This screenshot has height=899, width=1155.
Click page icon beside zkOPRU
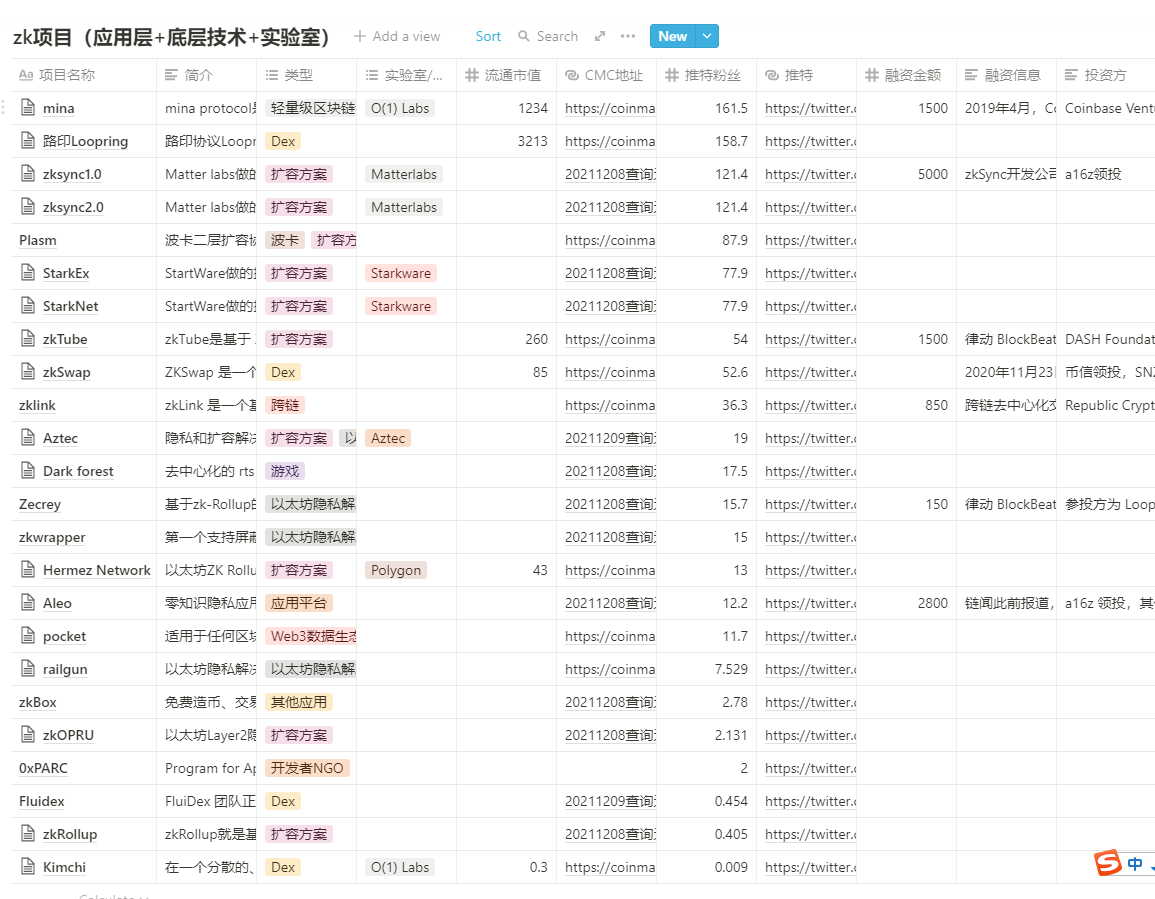(x=28, y=735)
